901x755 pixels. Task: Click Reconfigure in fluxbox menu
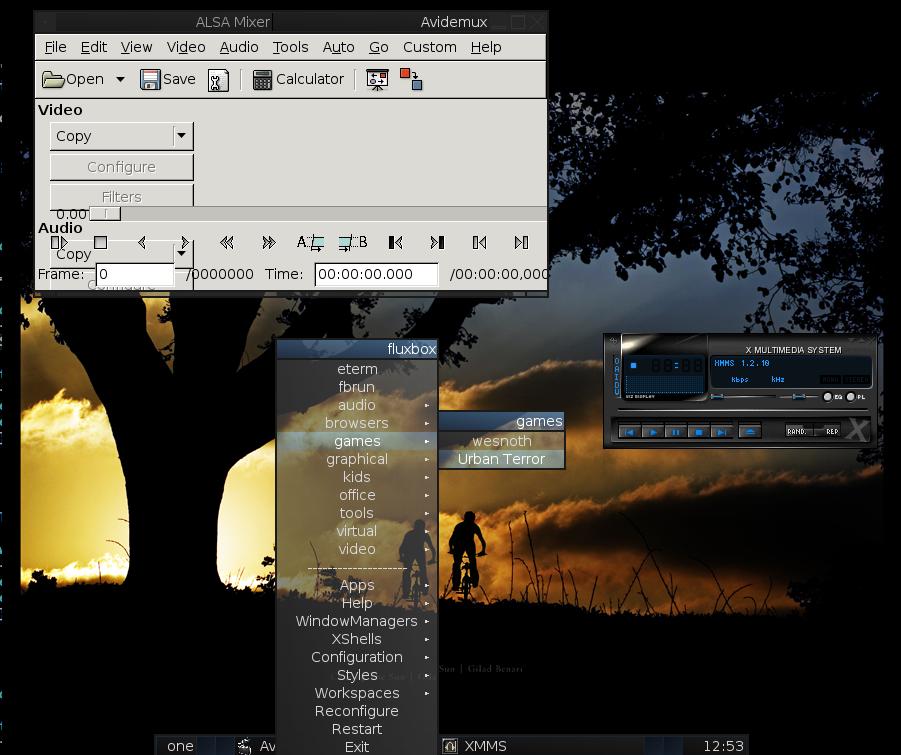point(357,711)
